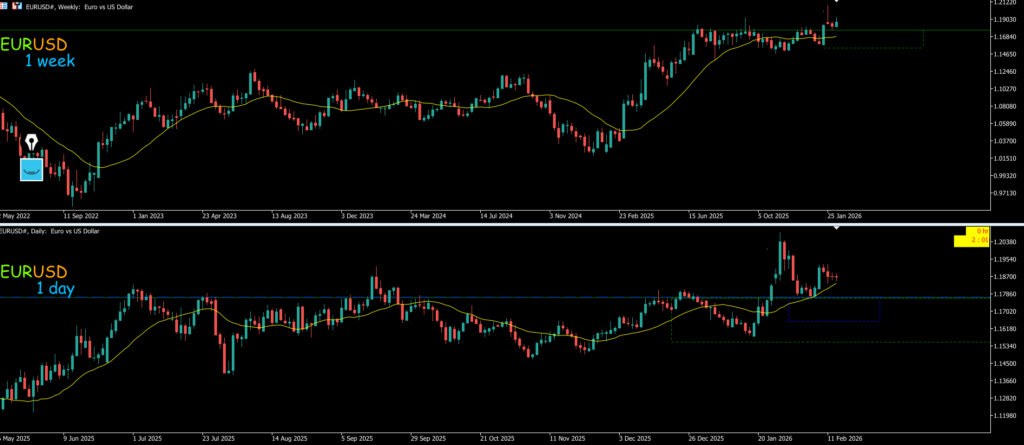Click the chart type icon beside weekly EURUSD title
This screenshot has width=1024, height=445.
(19, 6)
